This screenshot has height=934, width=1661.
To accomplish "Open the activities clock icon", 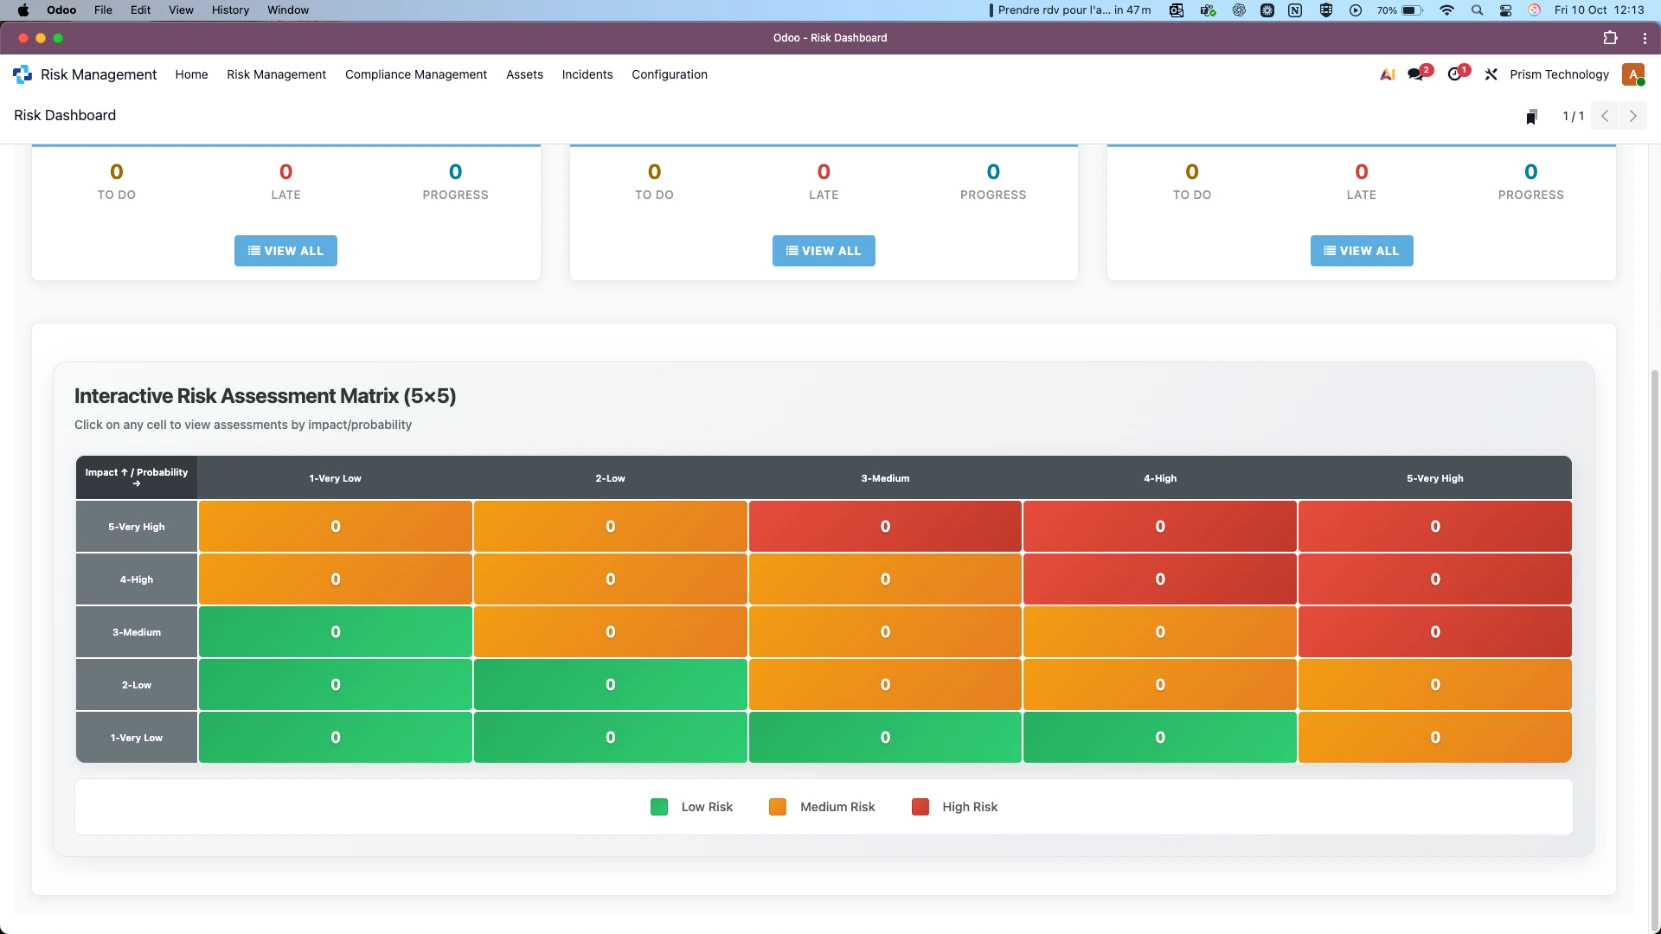I will (1456, 75).
